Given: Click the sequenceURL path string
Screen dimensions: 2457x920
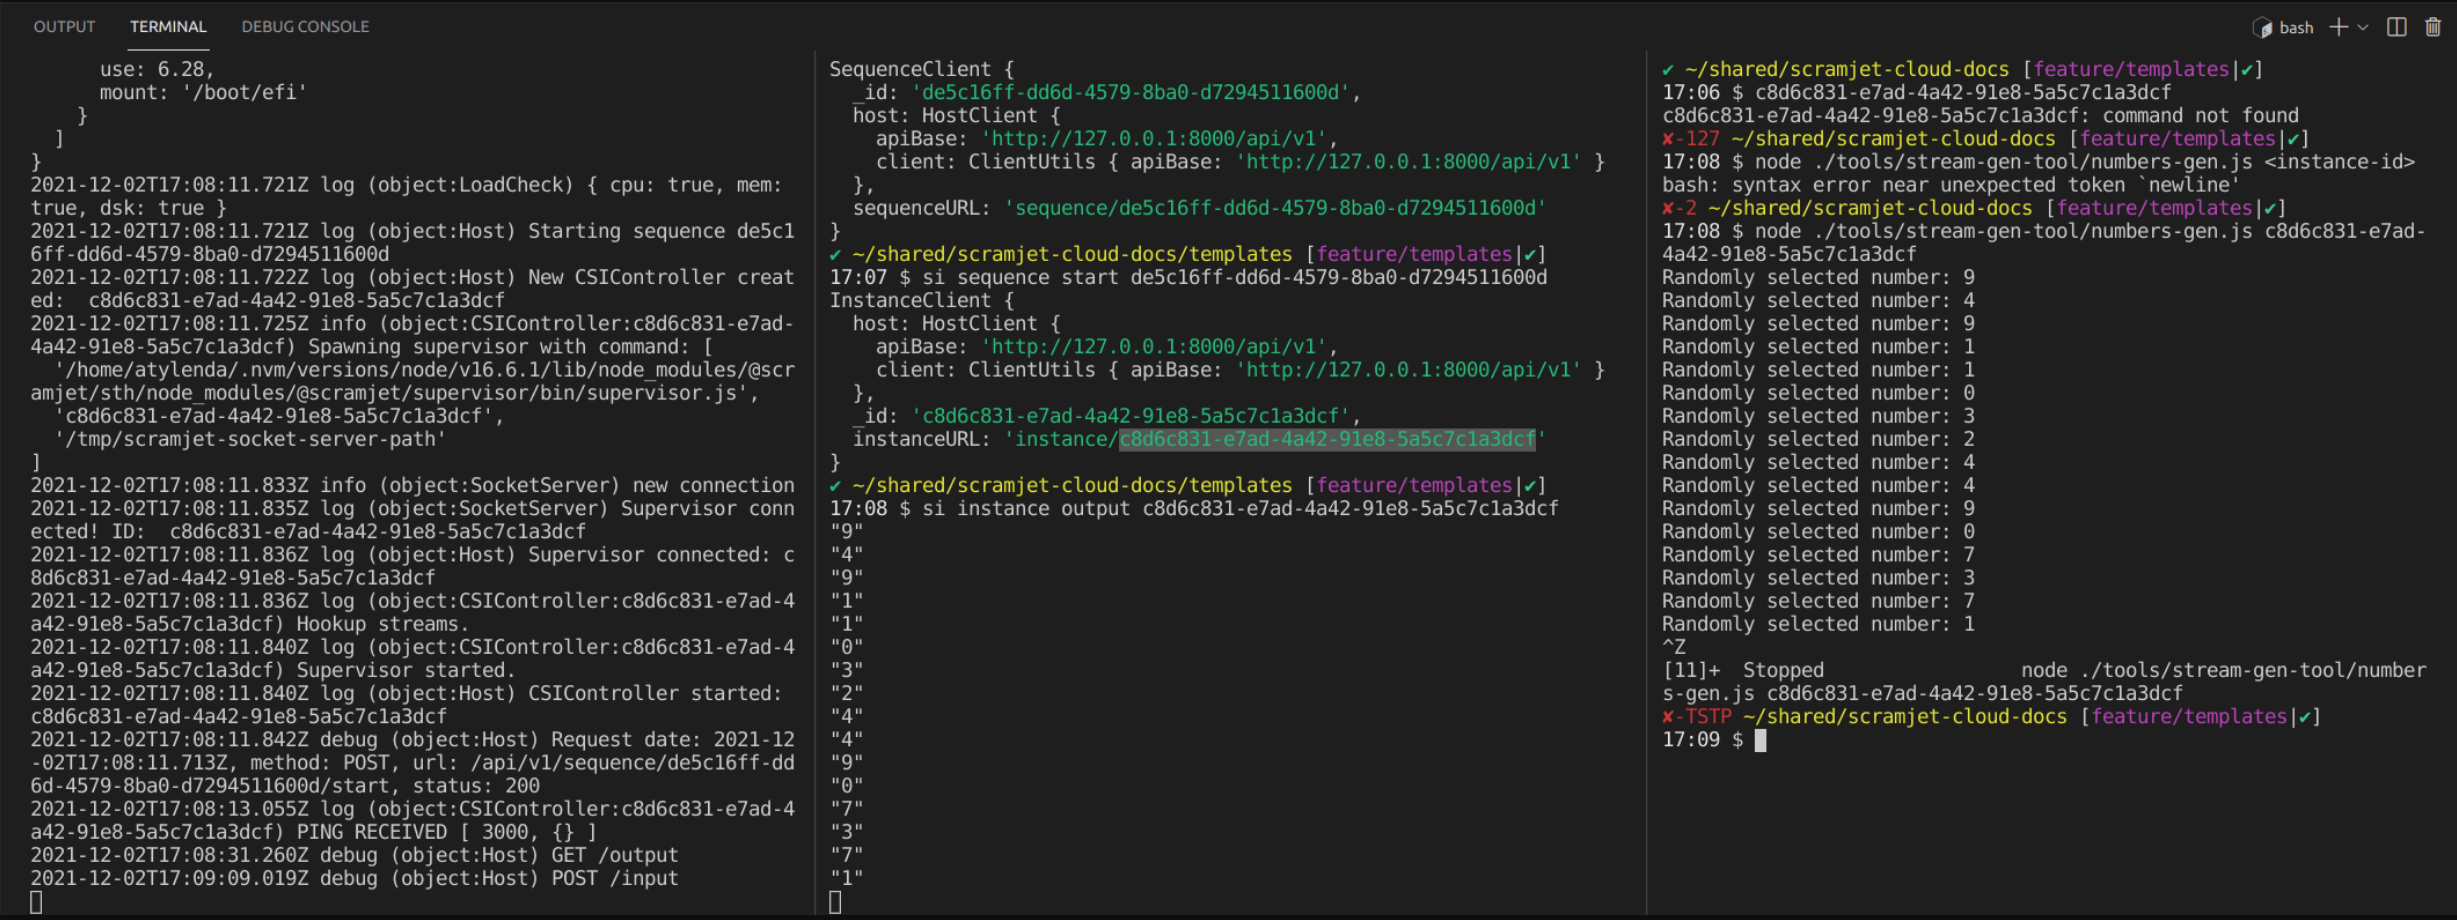Looking at the screenshot, I should pyautogui.click(x=1275, y=208).
